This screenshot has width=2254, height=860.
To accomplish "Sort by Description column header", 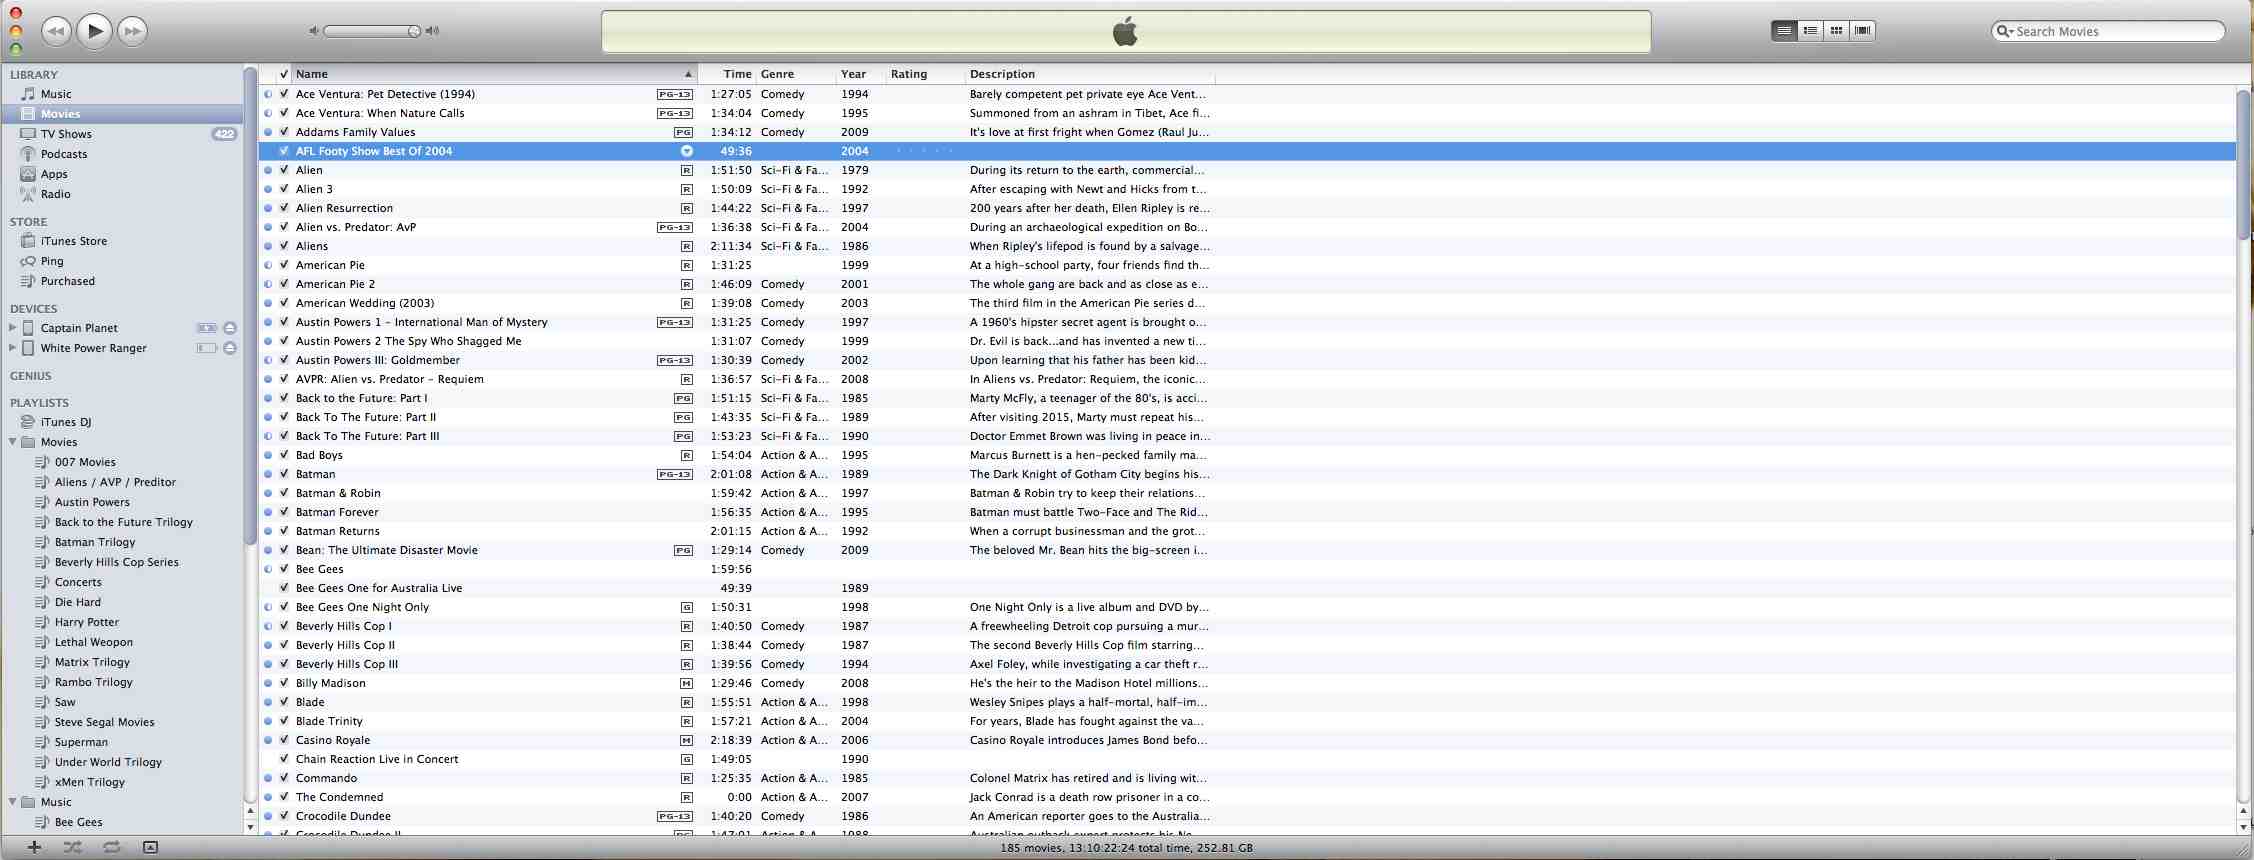I will (1090, 74).
